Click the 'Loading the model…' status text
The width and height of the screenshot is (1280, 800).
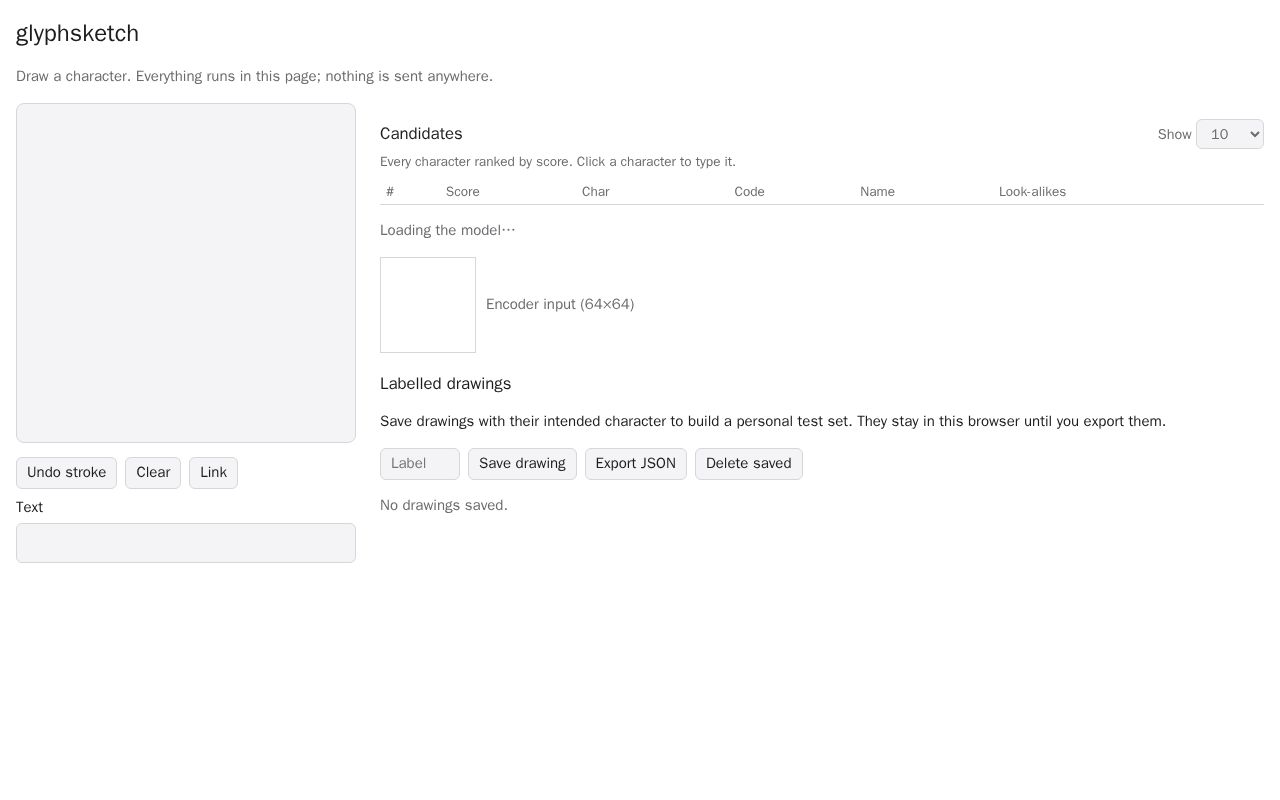(x=448, y=230)
